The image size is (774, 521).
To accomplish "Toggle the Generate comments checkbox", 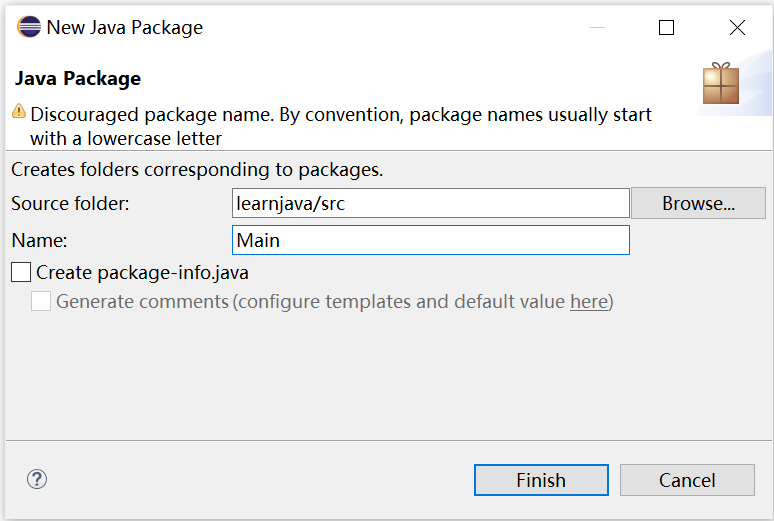I will coord(41,301).
